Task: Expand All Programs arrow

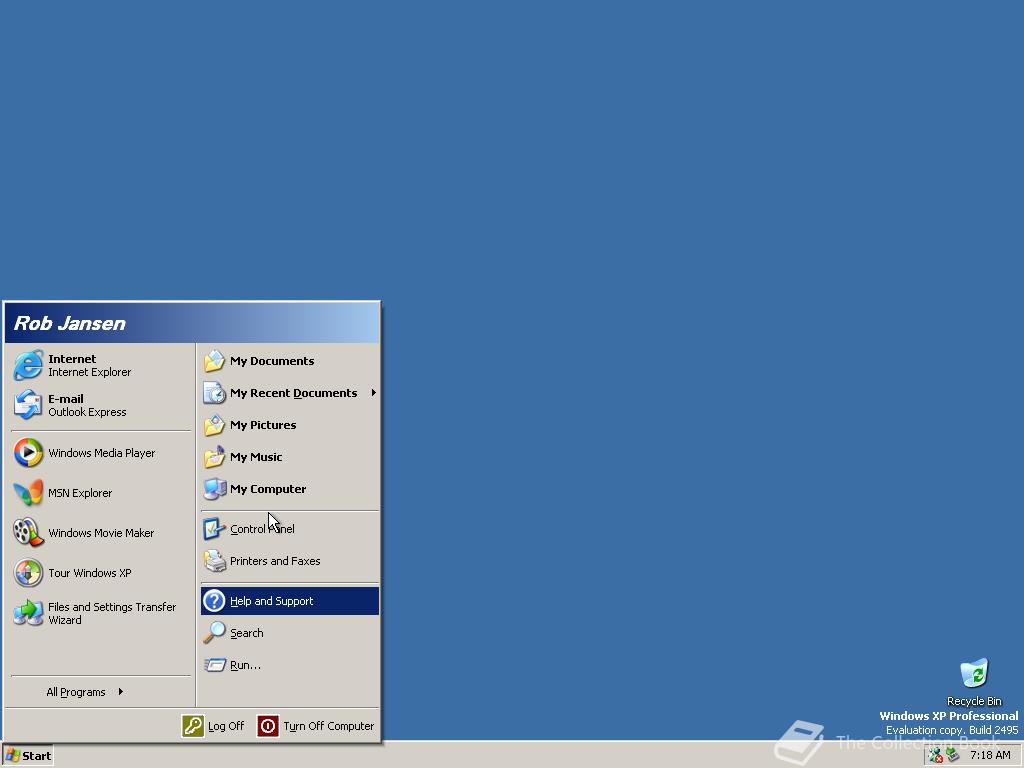Action: (121, 692)
